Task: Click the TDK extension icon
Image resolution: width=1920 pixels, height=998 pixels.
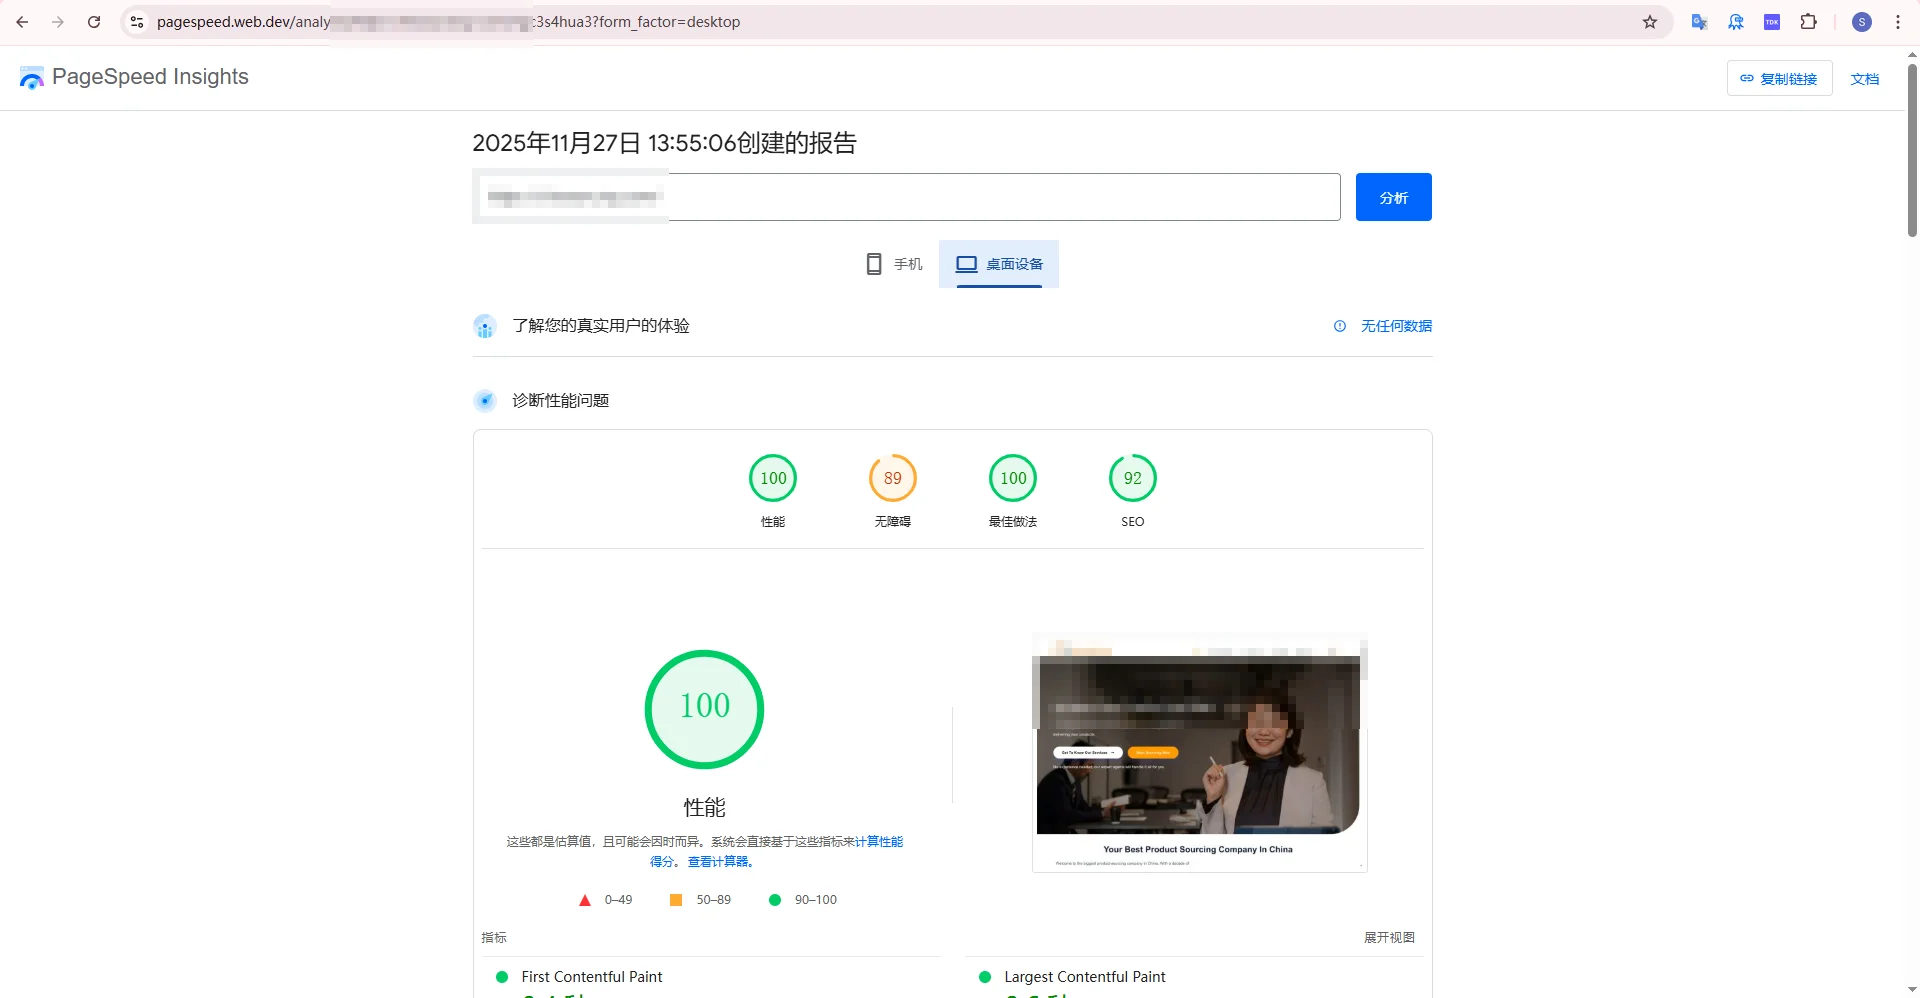Action: [x=1772, y=21]
